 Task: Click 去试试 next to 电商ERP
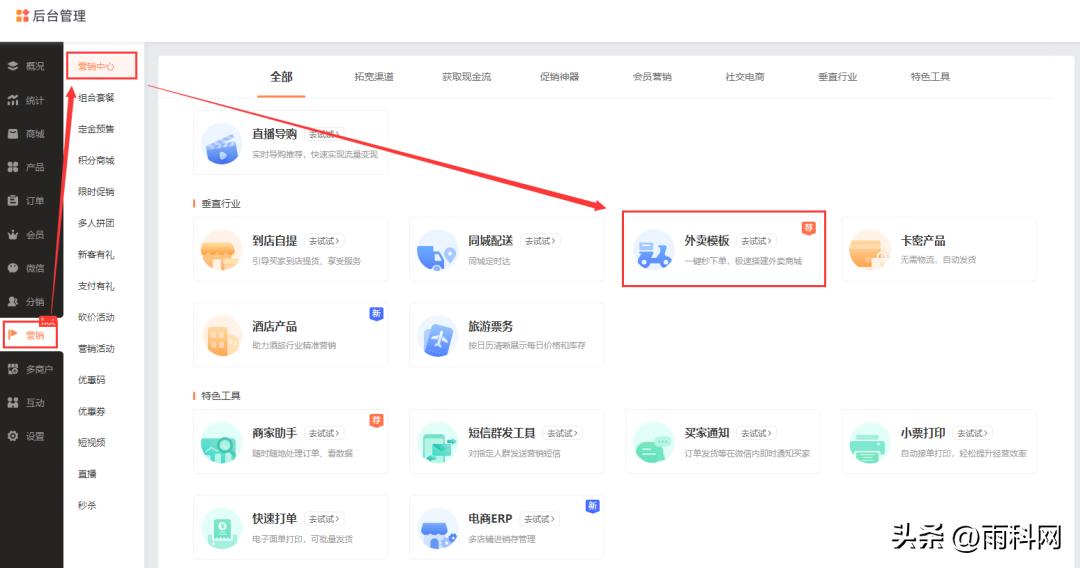(539, 519)
